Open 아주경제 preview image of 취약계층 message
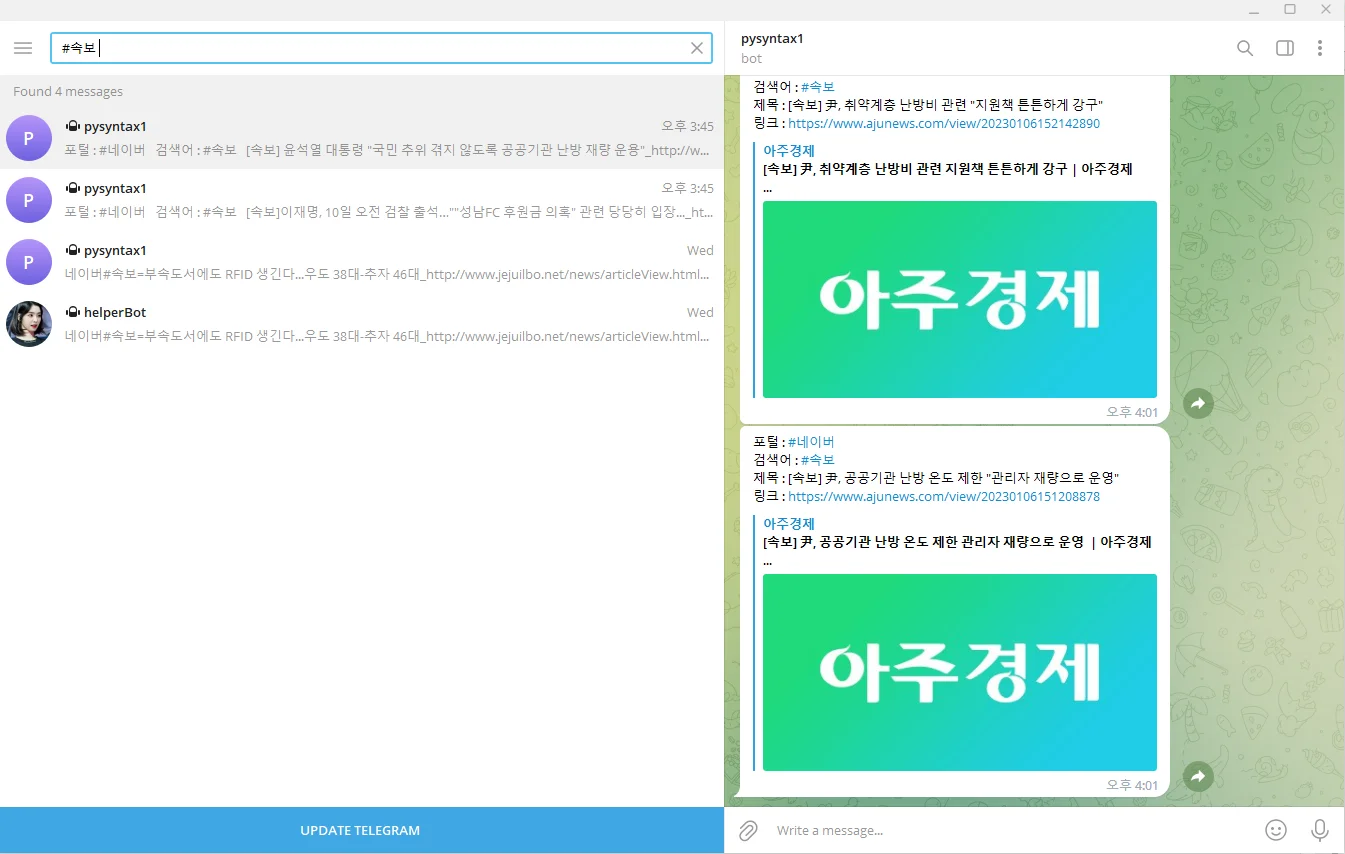This screenshot has width=1345, height=854. pos(960,299)
